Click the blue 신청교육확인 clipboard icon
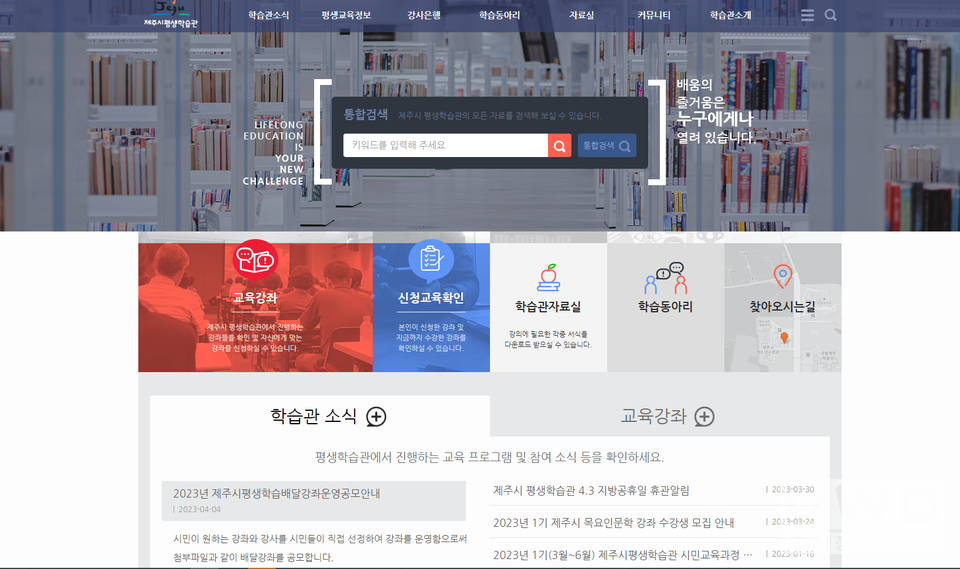960x569 pixels. point(431,260)
